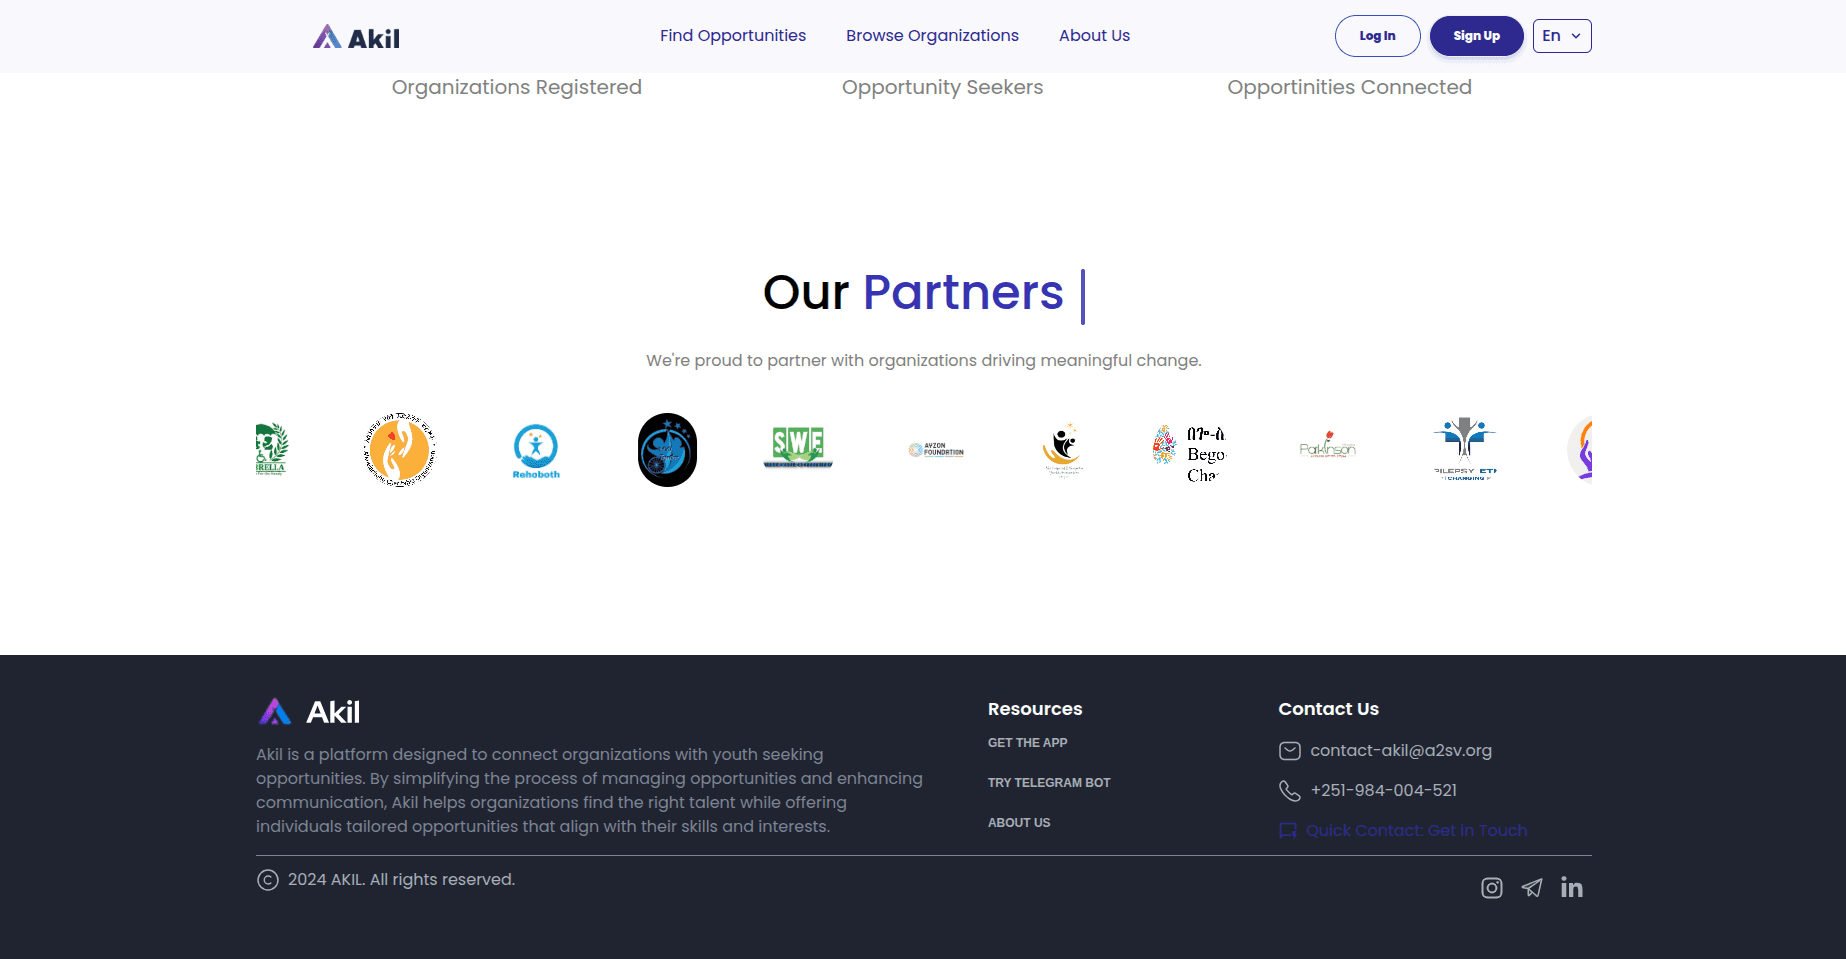Click Organizations Registered stat label
Image resolution: width=1846 pixels, height=959 pixels.
tap(517, 87)
